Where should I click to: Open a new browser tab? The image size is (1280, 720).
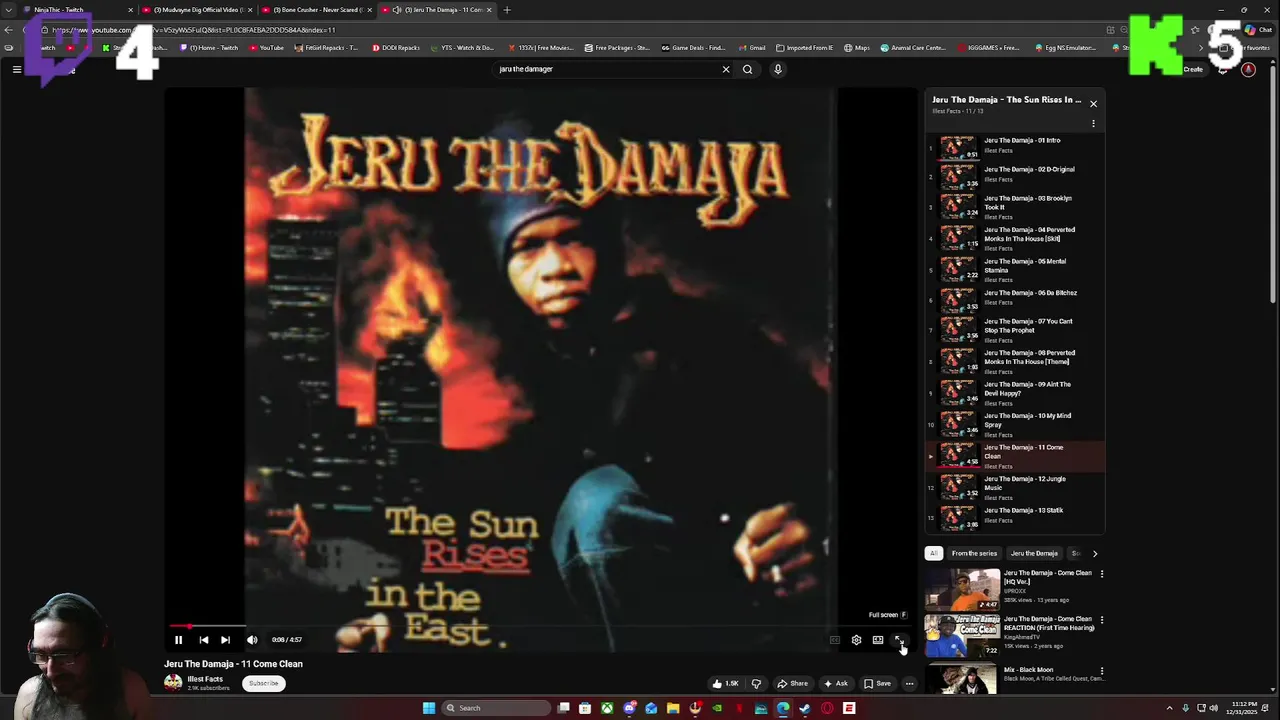507,10
